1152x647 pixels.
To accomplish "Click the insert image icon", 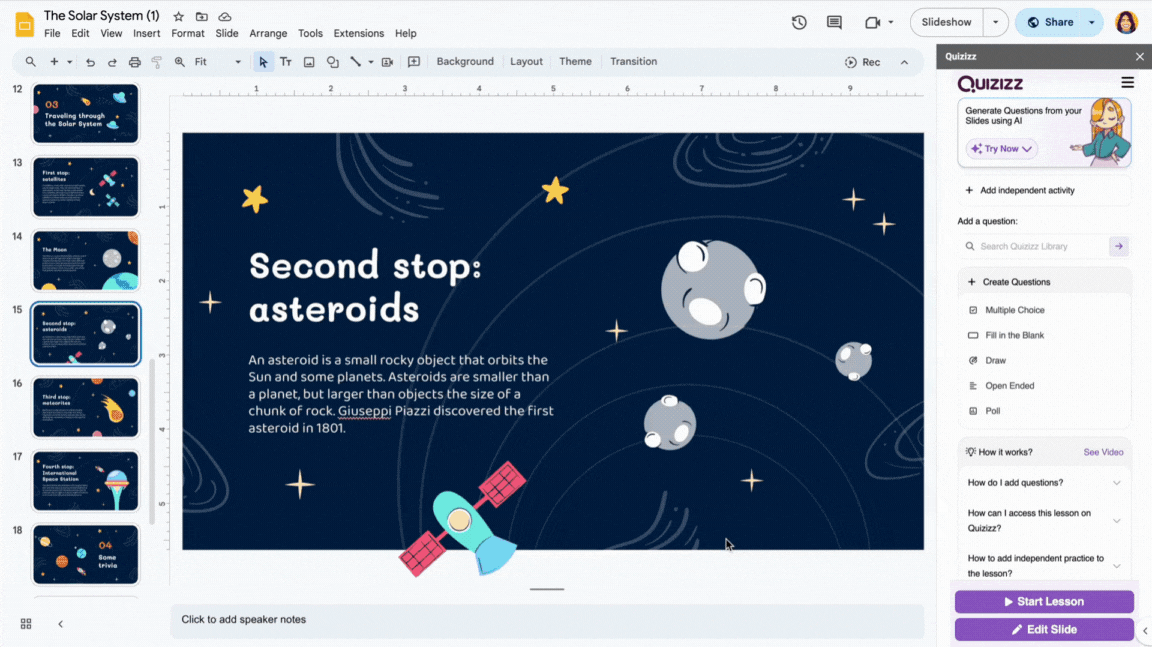I will click(309, 62).
